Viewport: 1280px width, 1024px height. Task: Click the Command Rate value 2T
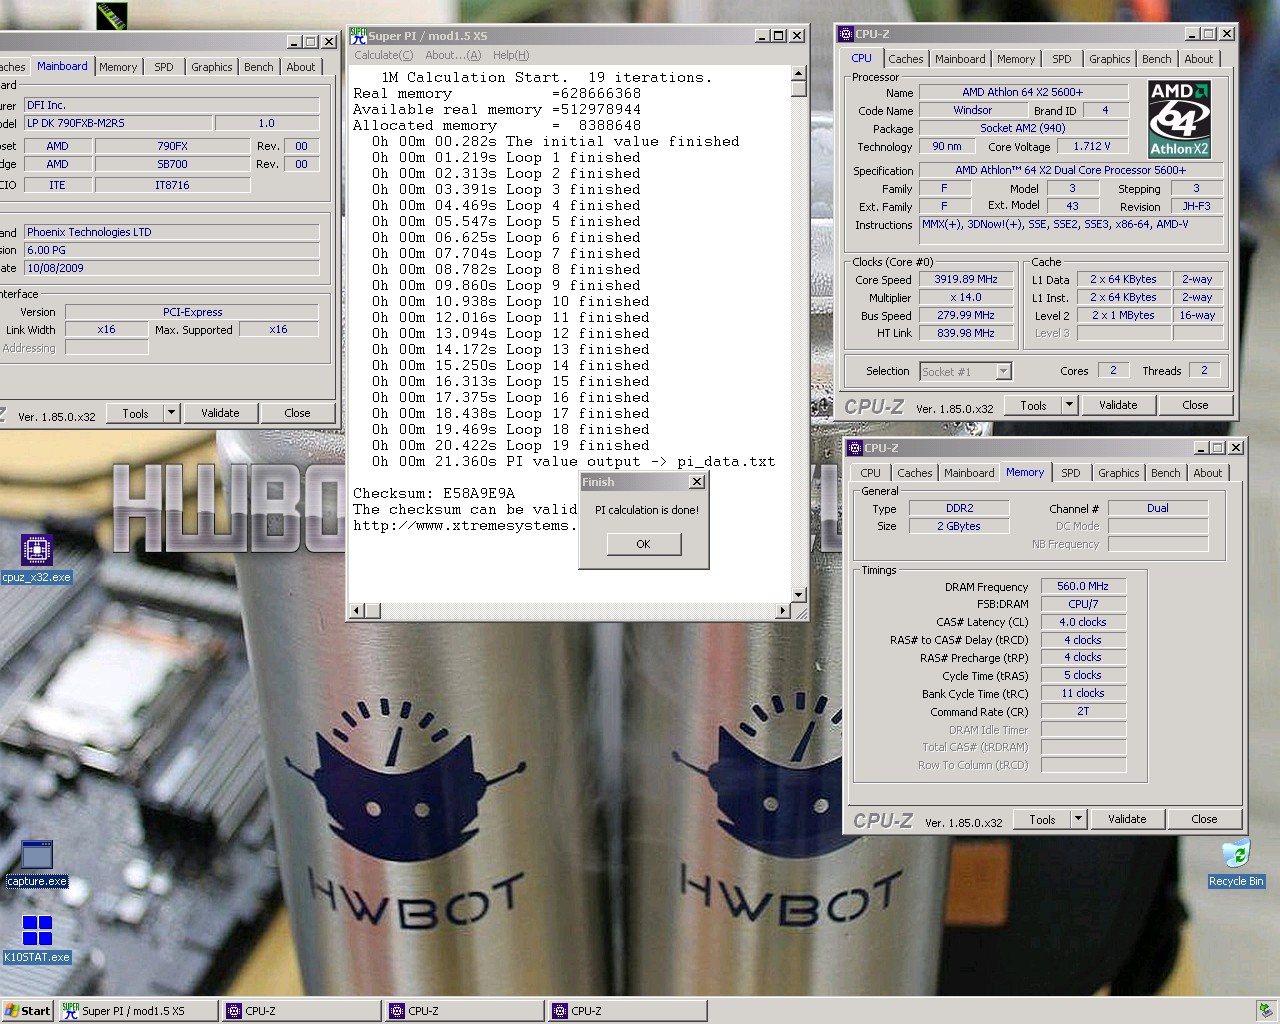pos(1083,711)
